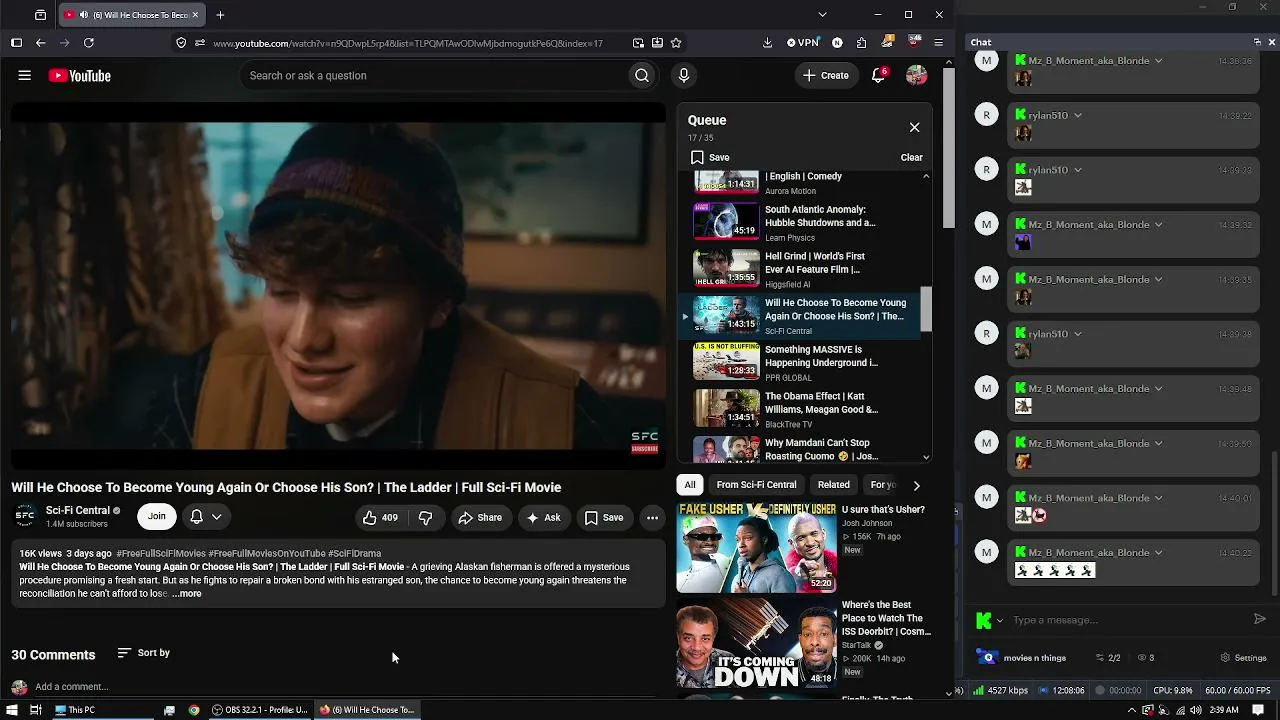Image resolution: width=1280 pixels, height=720 pixels.
Task: Expand the description with ...more
Action: click(186, 594)
